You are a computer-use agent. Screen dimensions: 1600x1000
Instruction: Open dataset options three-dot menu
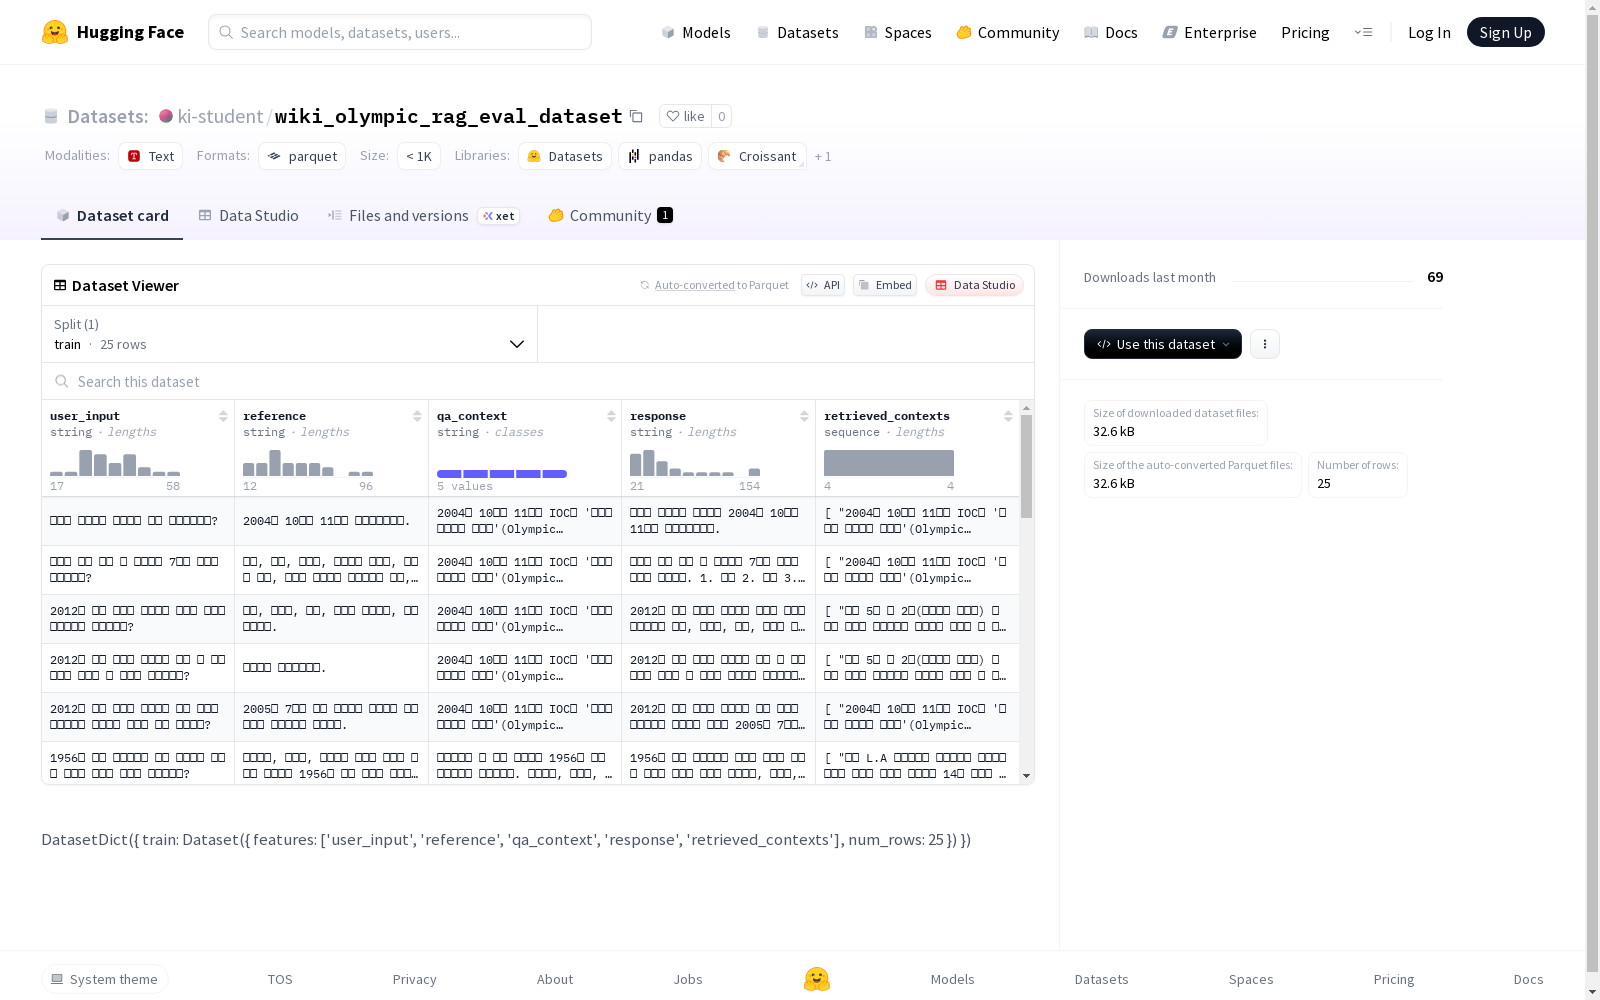pyautogui.click(x=1265, y=344)
